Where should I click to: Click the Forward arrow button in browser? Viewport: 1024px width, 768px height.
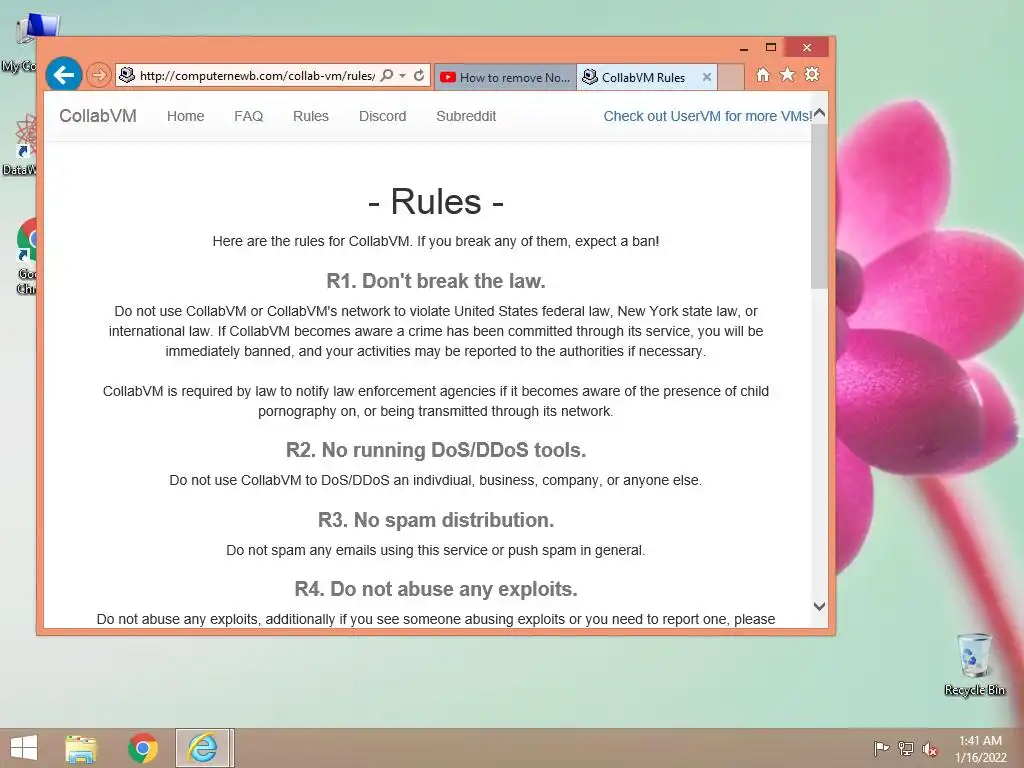pos(99,75)
